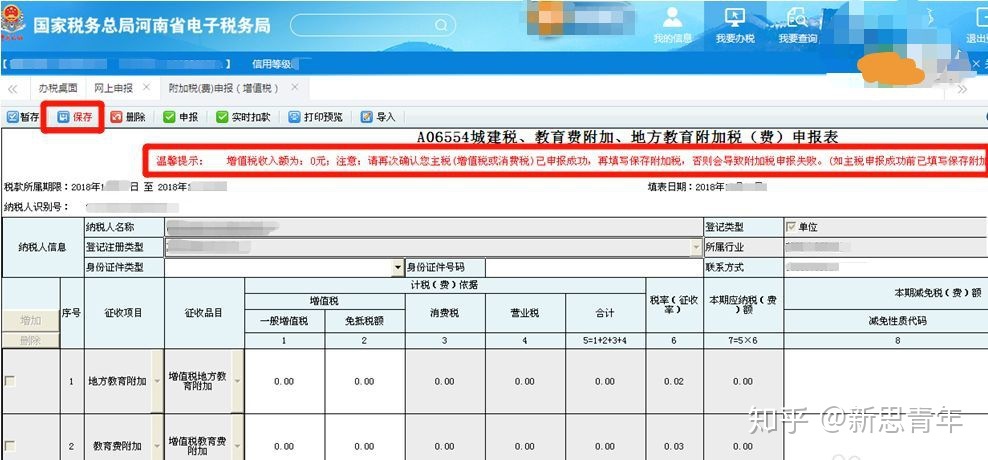The image size is (988, 460).
Task: Open 我要办税 (tax handling) in the header
Action: 735,24
